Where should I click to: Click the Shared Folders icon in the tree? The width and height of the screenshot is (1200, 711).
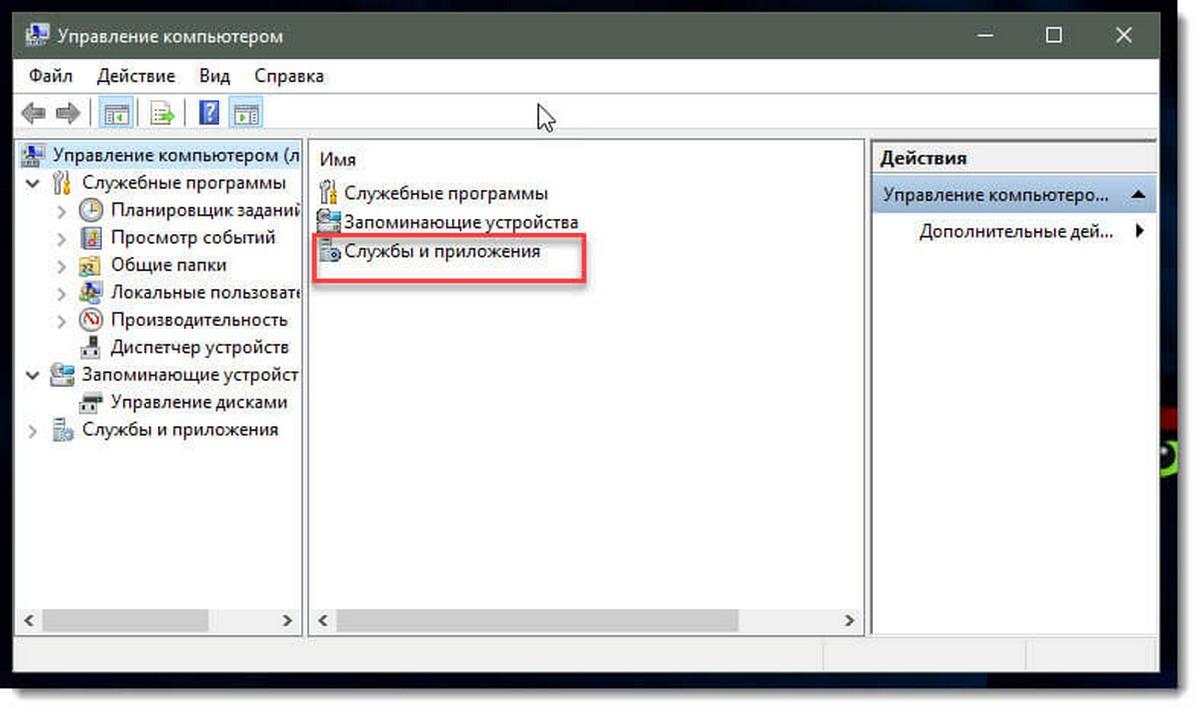pyautogui.click(x=91, y=265)
